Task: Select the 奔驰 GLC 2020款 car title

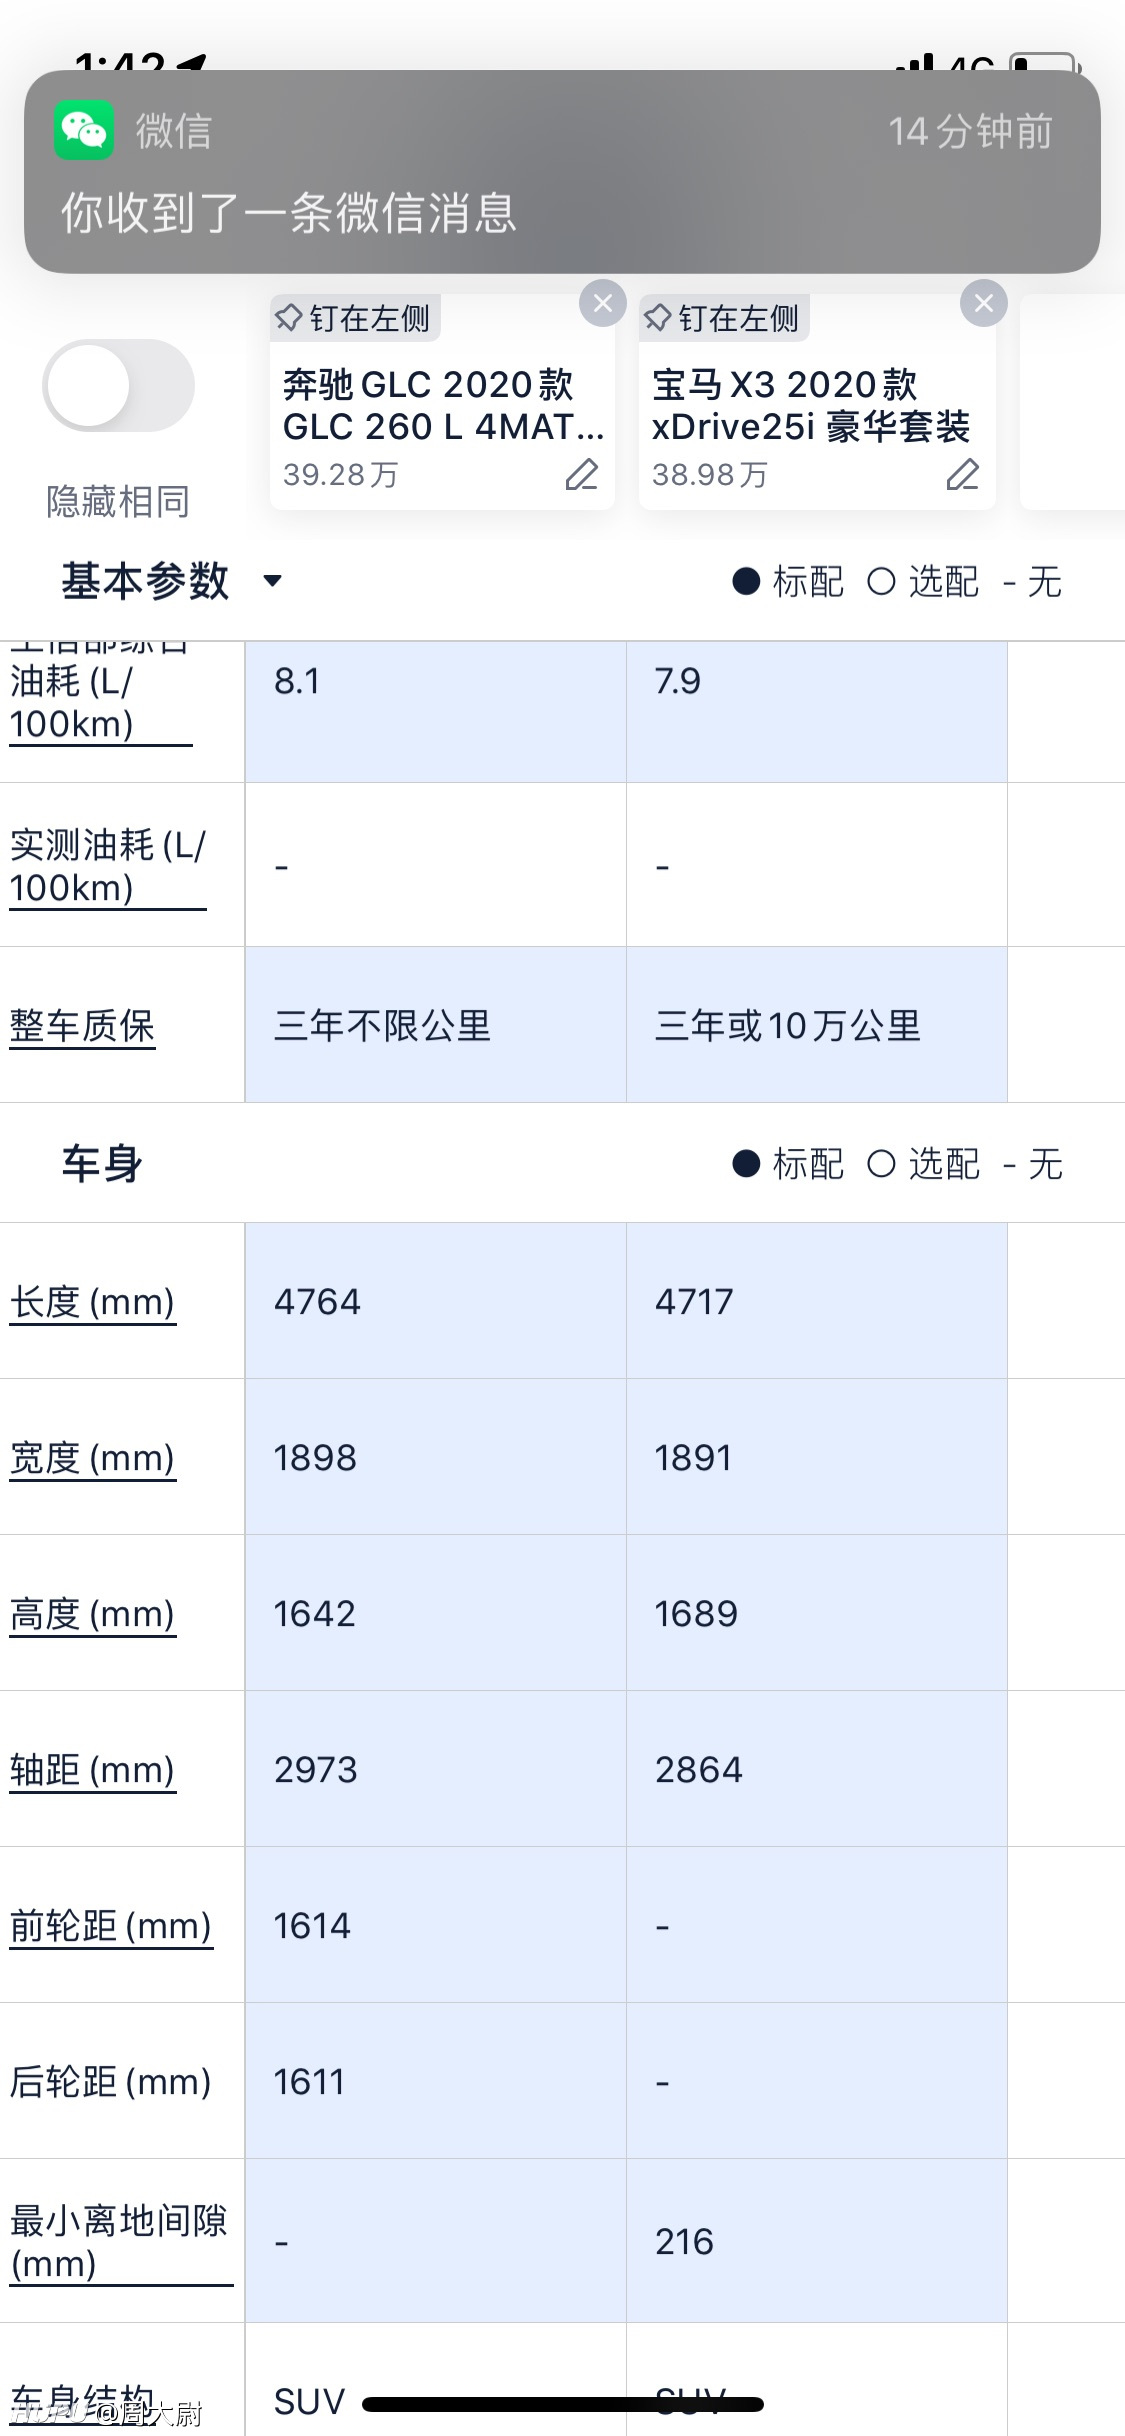Action: 443,405
